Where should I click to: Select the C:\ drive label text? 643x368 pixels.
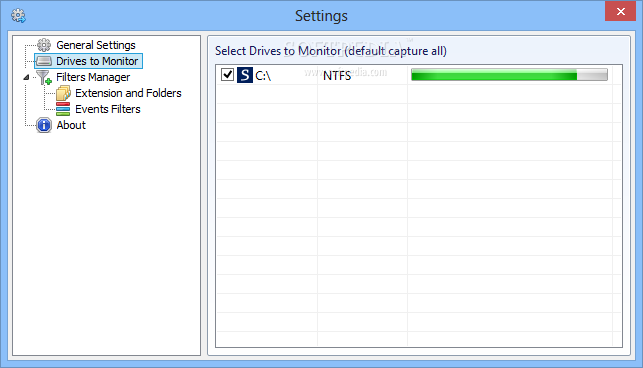coord(263,75)
